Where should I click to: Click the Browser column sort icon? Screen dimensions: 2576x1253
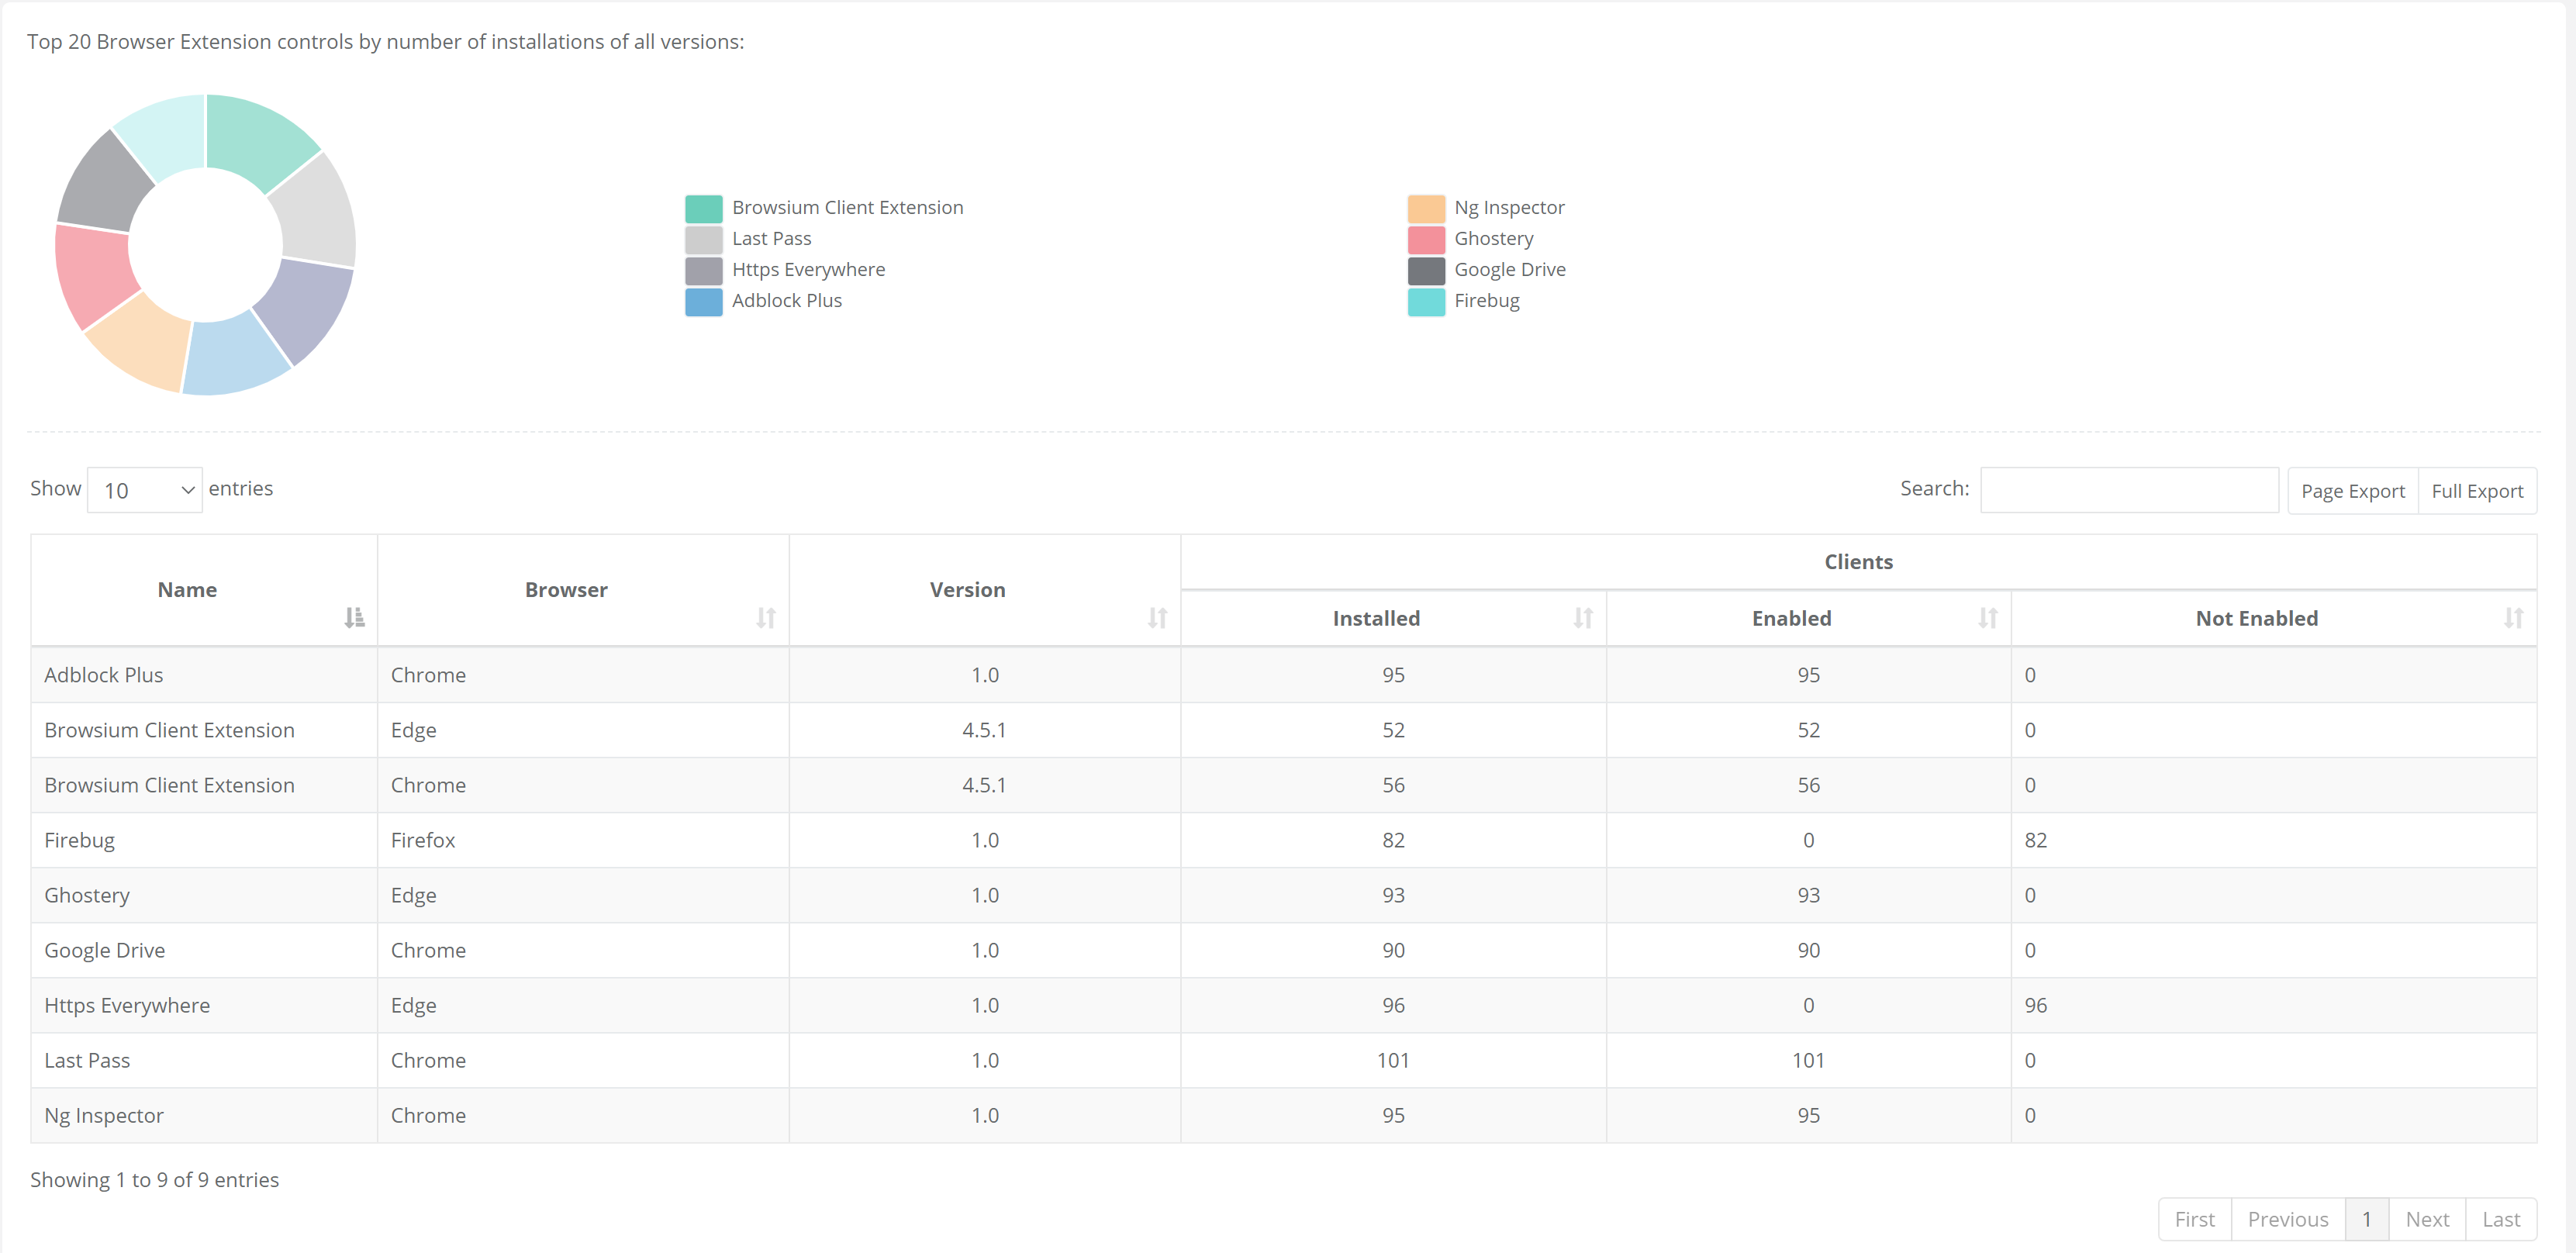765,617
